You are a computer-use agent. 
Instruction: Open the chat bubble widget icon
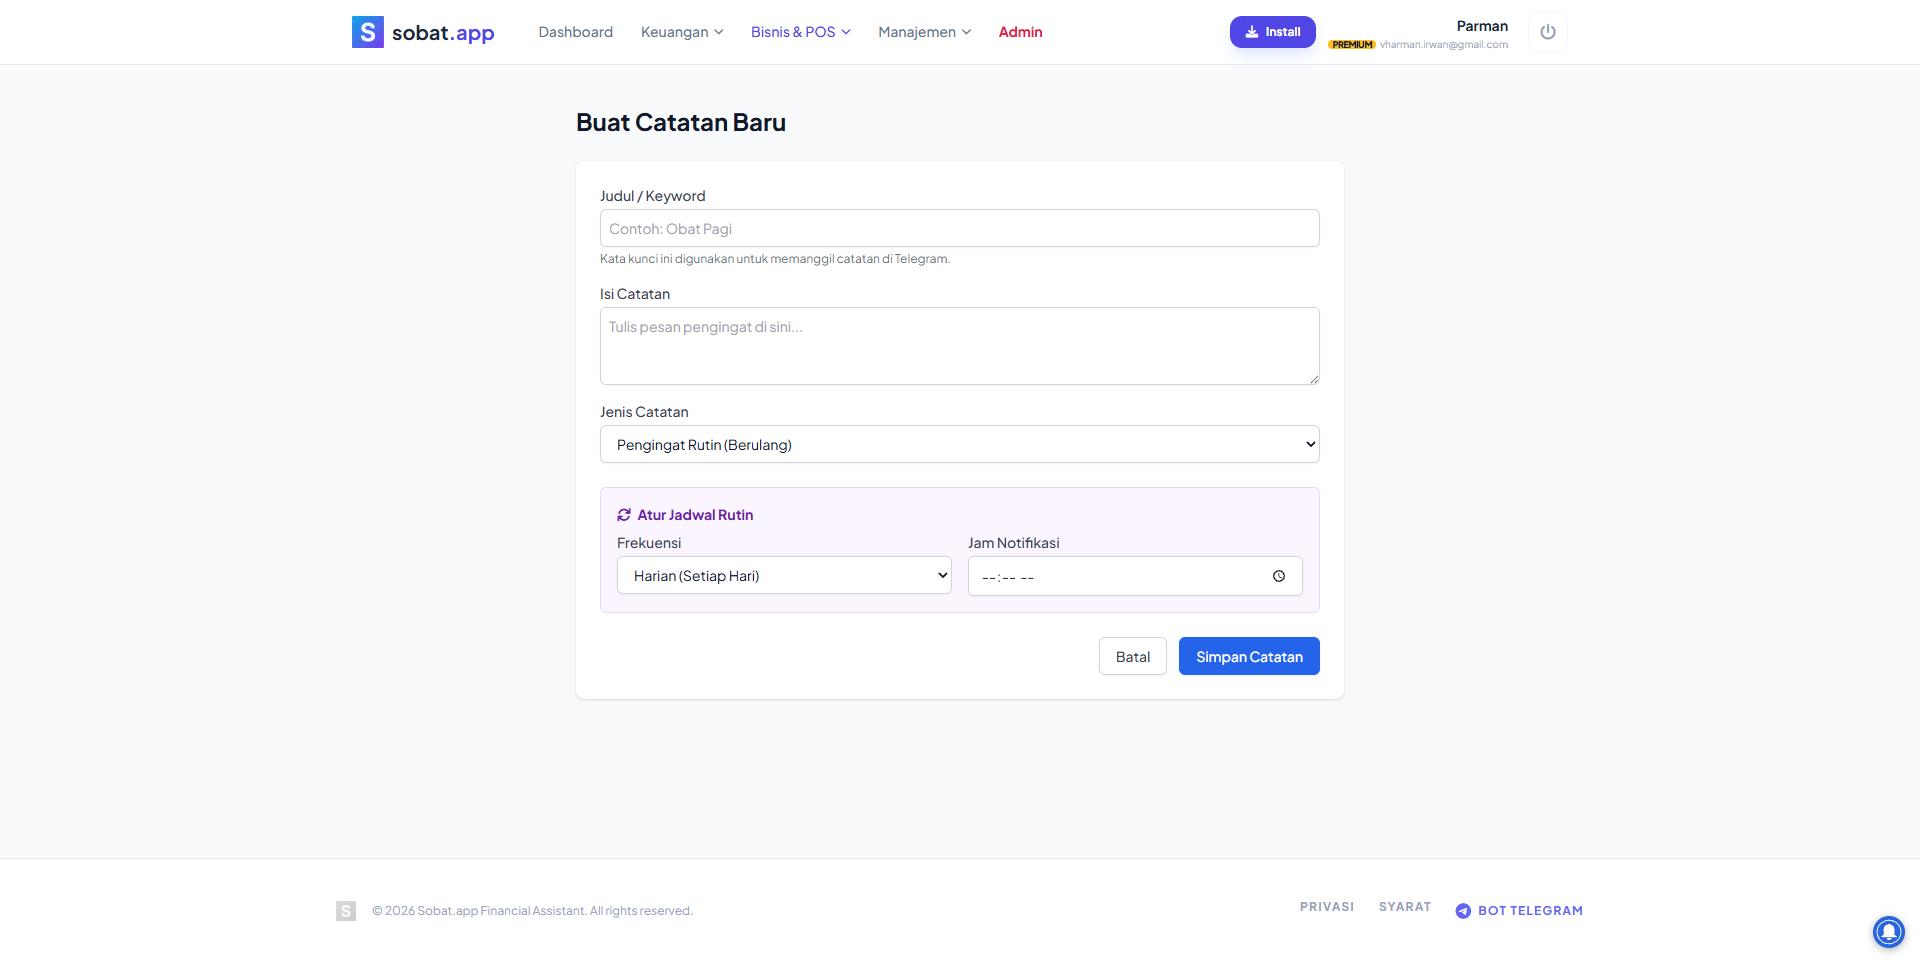(1888, 931)
